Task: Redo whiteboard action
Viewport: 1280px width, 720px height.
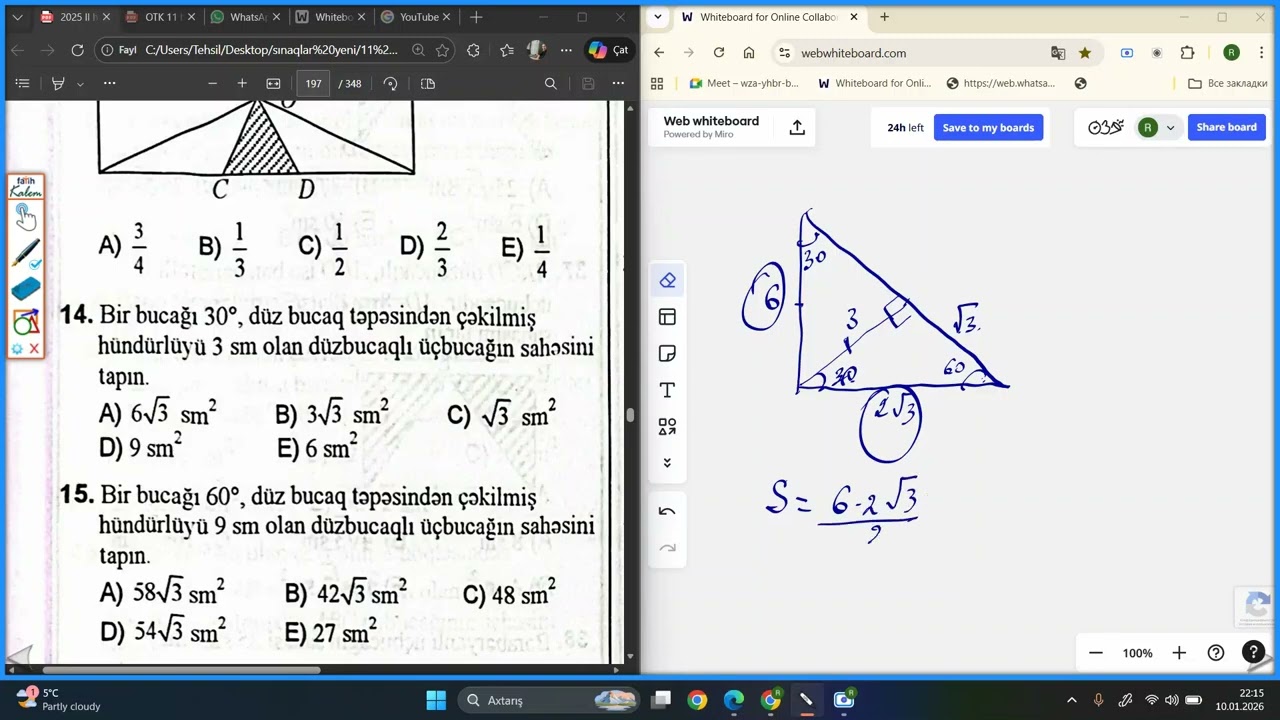Action: [668, 548]
